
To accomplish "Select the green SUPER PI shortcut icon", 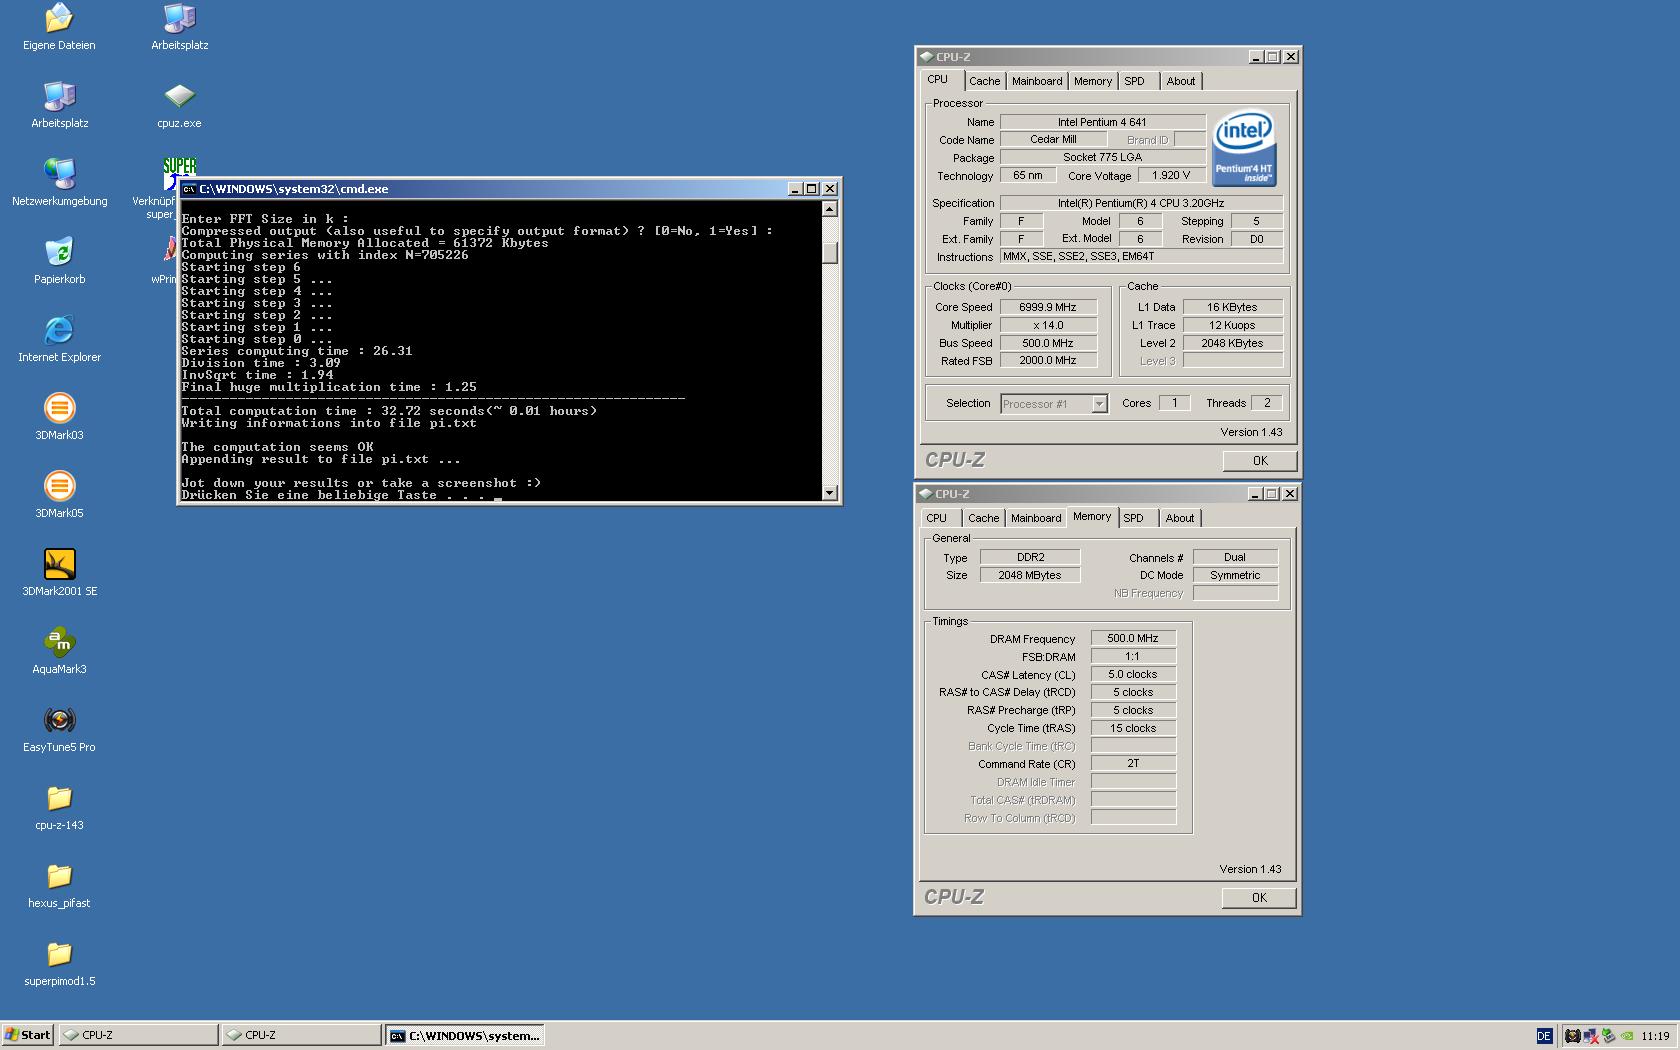I will click(x=179, y=167).
